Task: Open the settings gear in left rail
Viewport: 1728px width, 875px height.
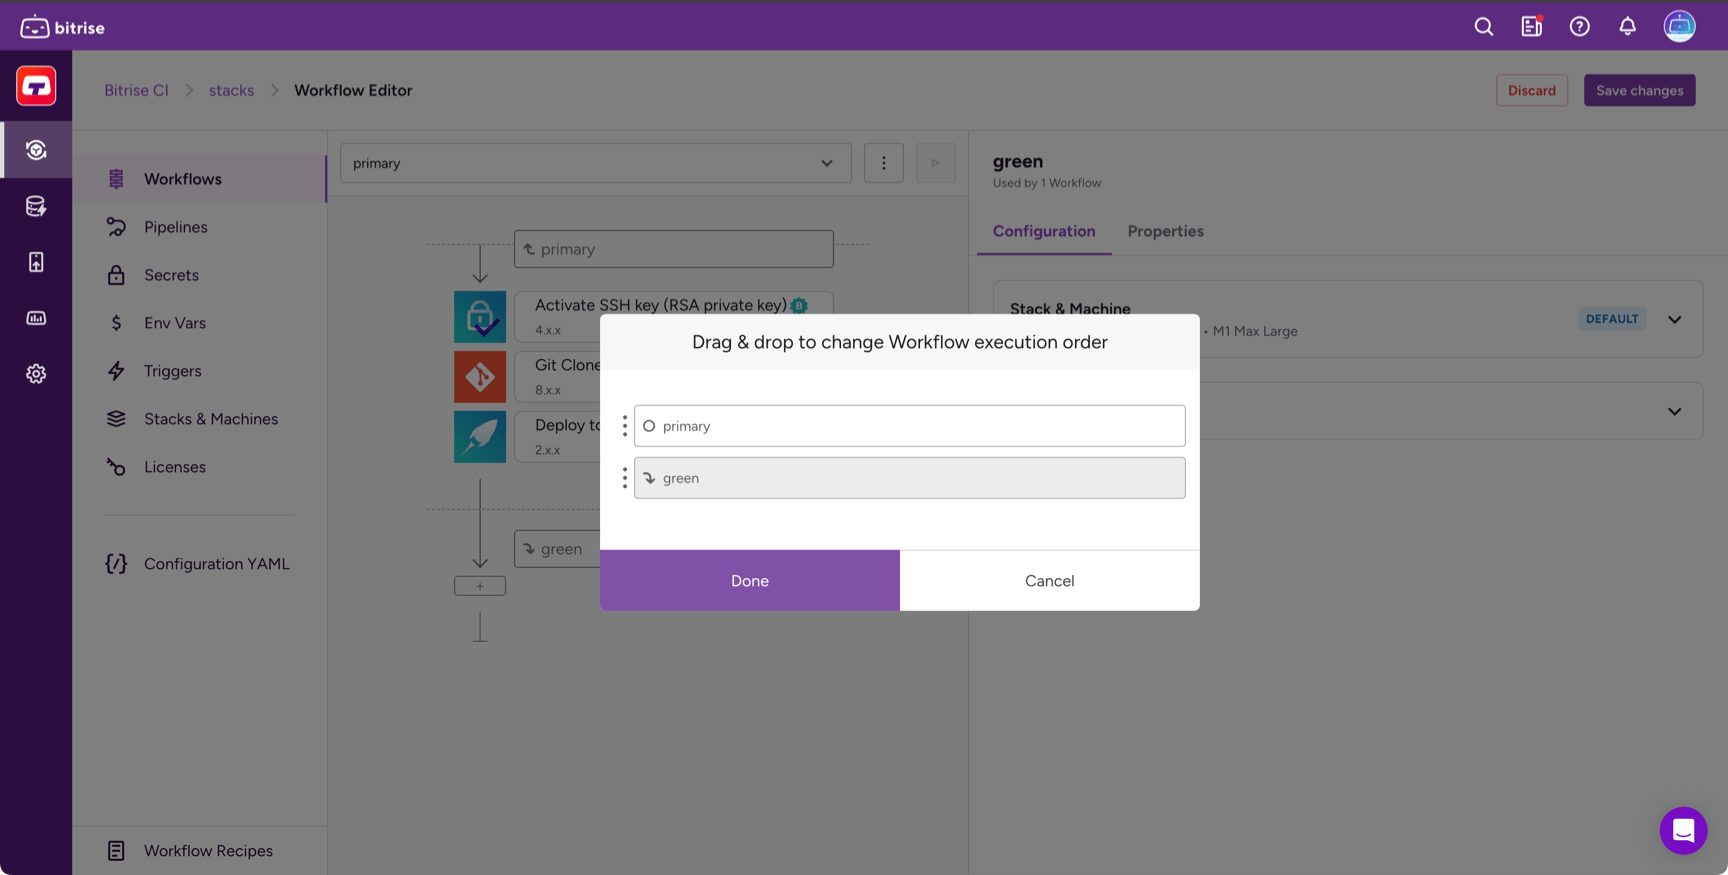Action: [x=36, y=374]
